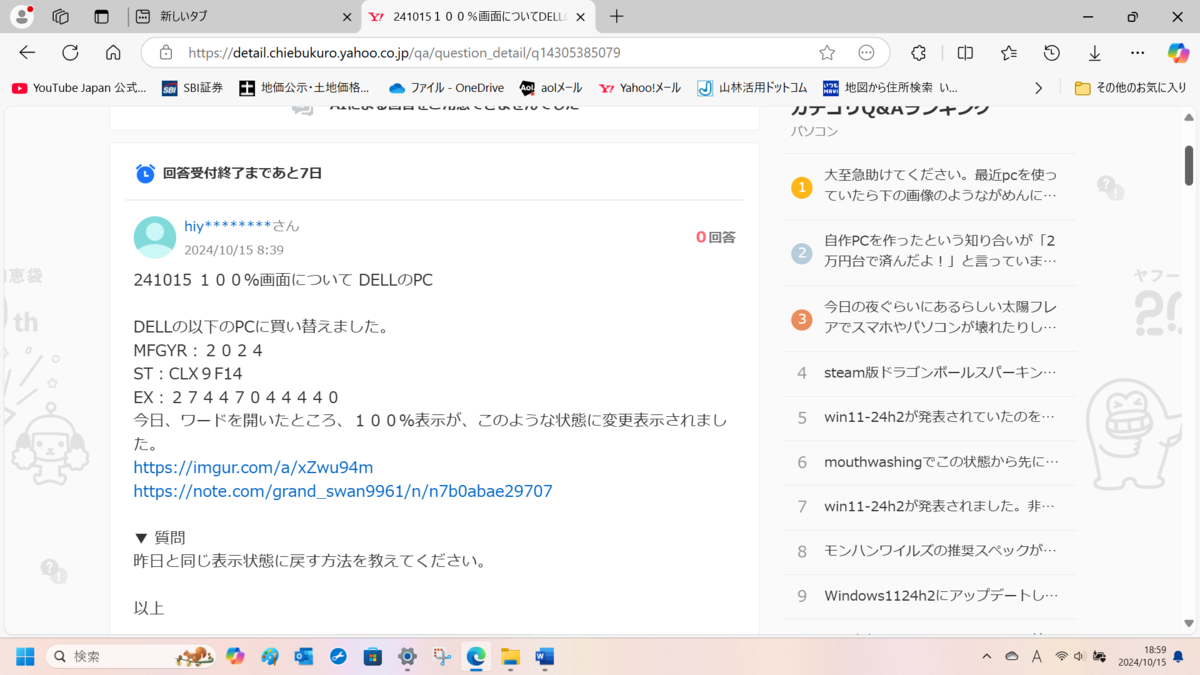Click the page vertical scrollbar thumb

pos(1189,165)
